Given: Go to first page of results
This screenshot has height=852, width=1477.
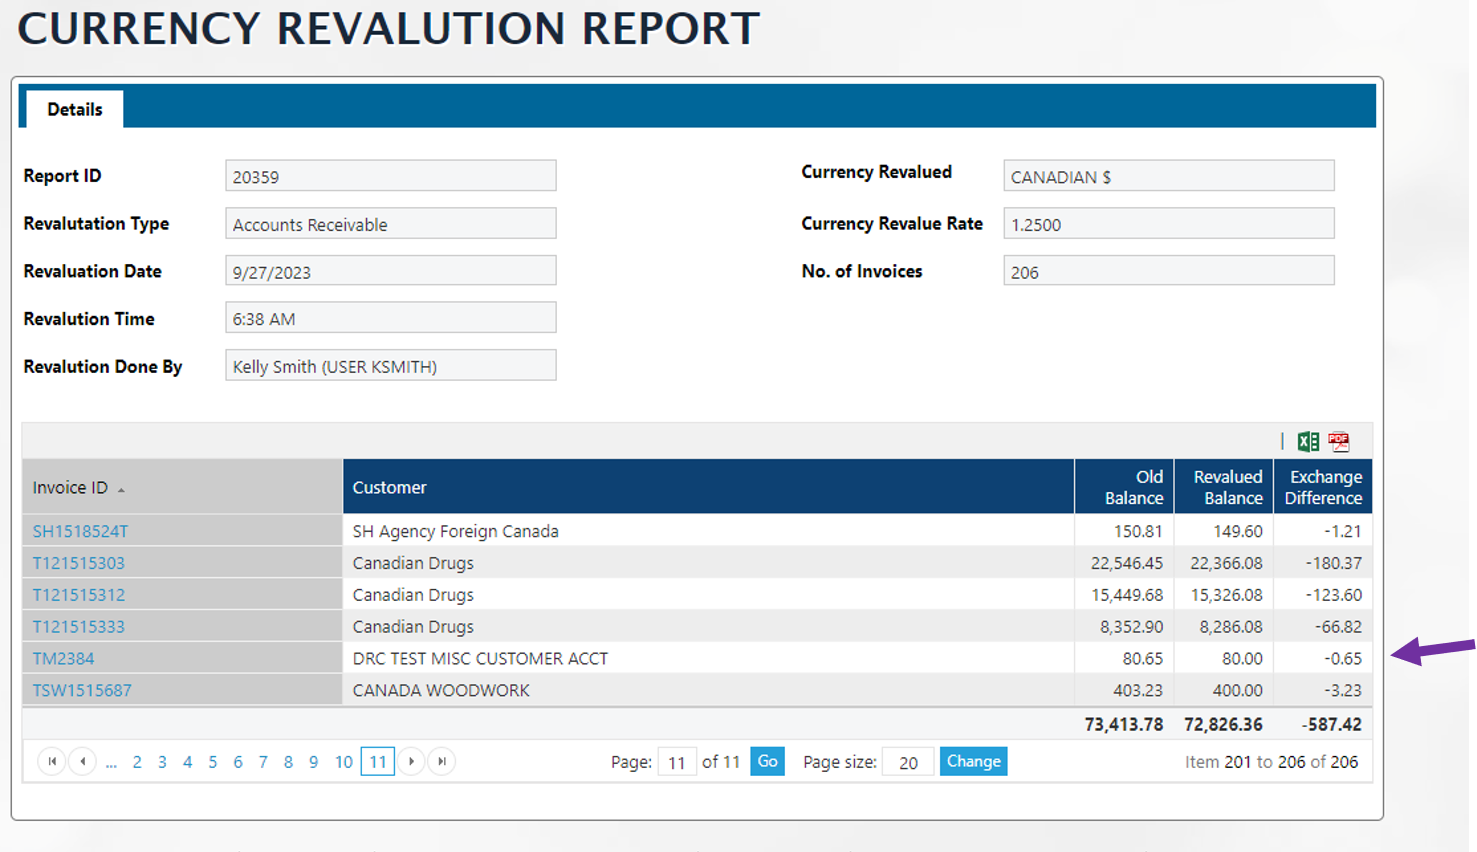Looking at the screenshot, I should click(52, 762).
